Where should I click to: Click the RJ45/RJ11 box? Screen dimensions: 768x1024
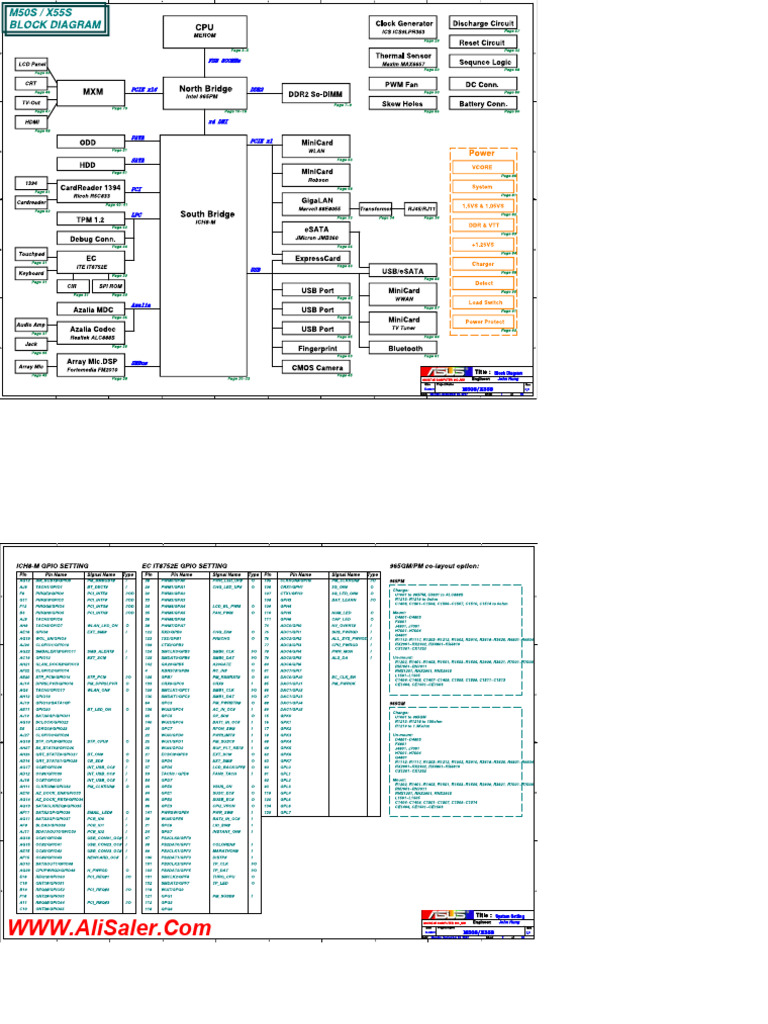(421, 209)
